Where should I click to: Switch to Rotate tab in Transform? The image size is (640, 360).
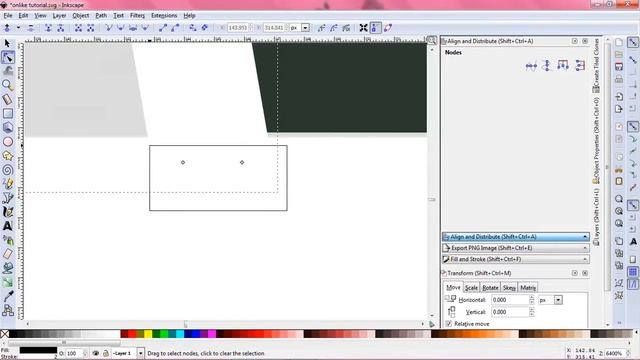pos(490,288)
